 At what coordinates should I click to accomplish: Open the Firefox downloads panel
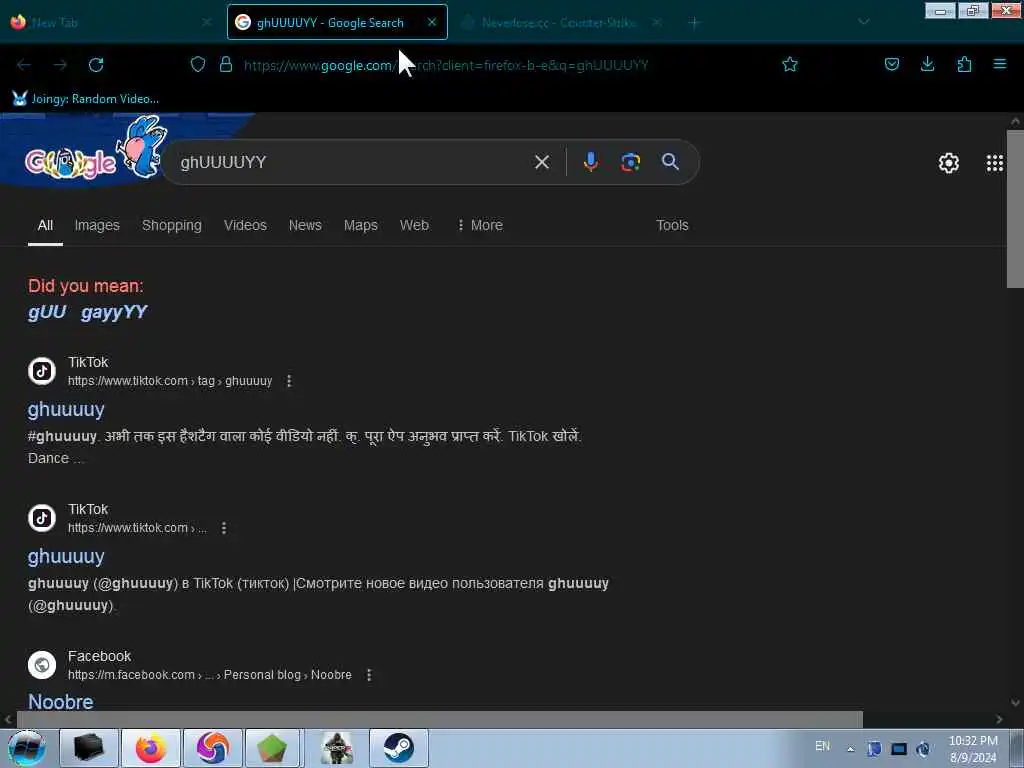(927, 64)
